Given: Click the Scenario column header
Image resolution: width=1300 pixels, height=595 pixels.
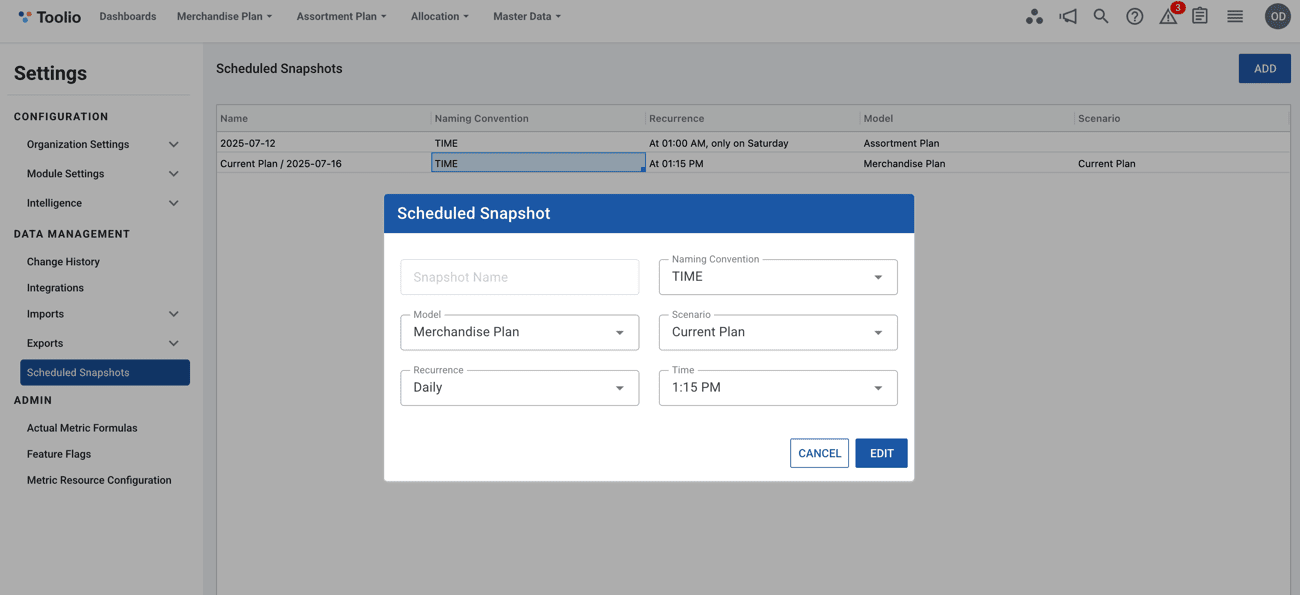Looking at the screenshot, I should [x=1182, y=118].
